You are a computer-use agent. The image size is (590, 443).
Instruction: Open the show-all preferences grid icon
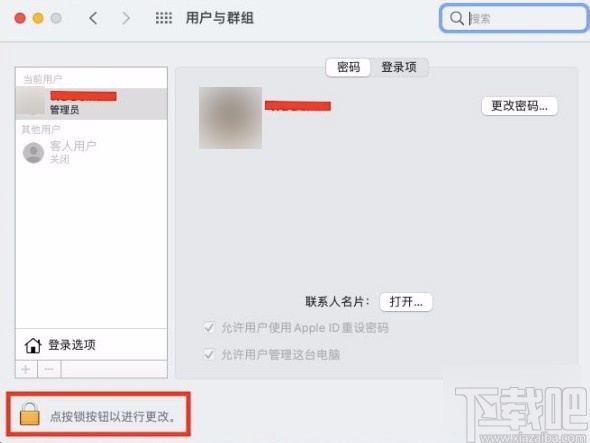(x=164, y=18)
